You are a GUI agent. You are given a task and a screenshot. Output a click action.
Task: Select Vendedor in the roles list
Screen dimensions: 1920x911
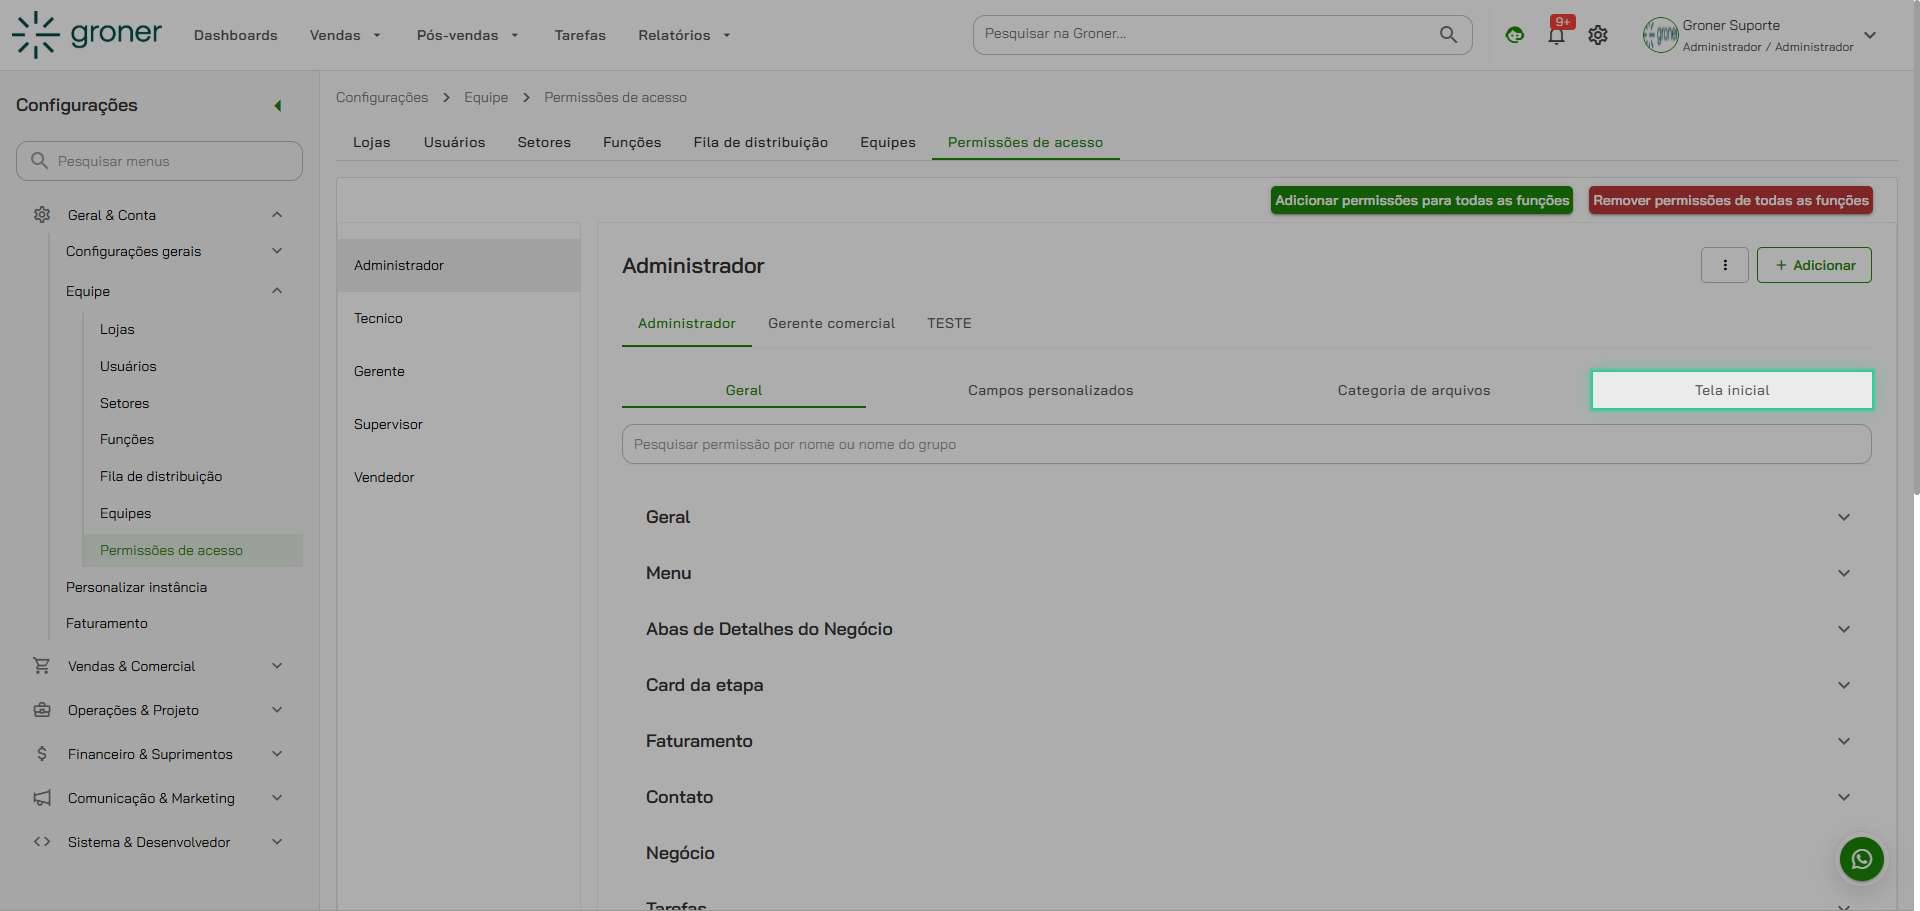click(384, 477)
